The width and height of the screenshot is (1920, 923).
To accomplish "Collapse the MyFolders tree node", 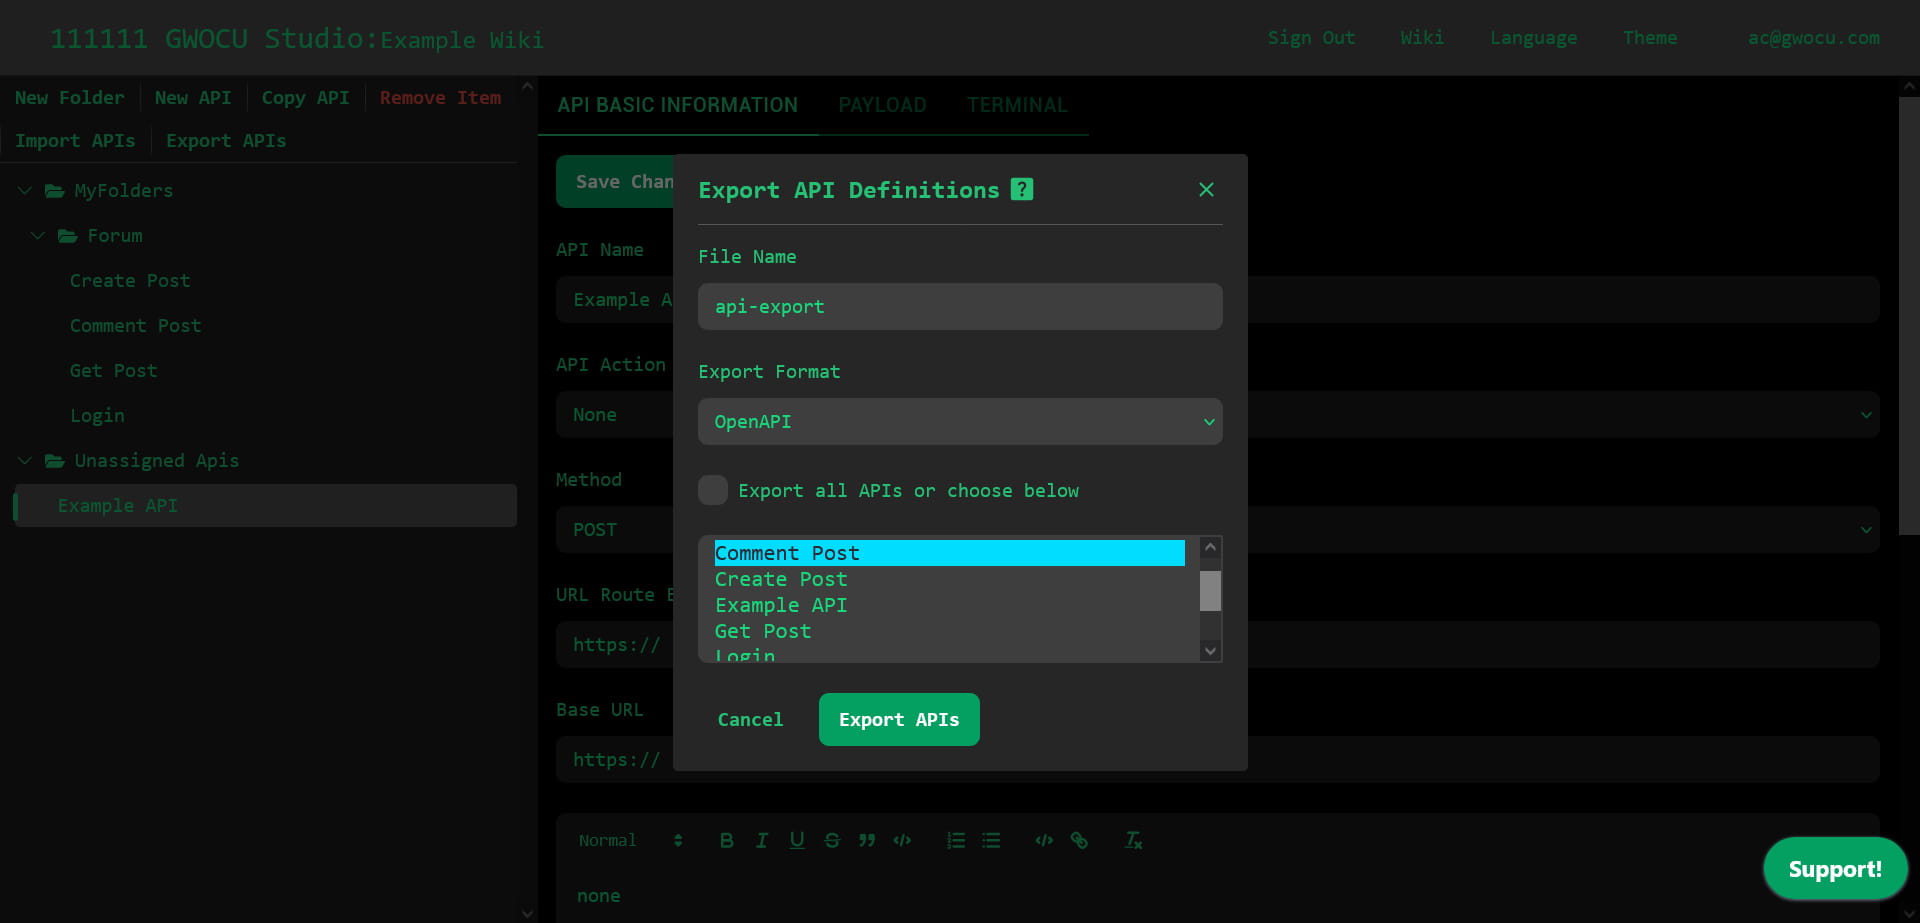I will pos(25,190).
